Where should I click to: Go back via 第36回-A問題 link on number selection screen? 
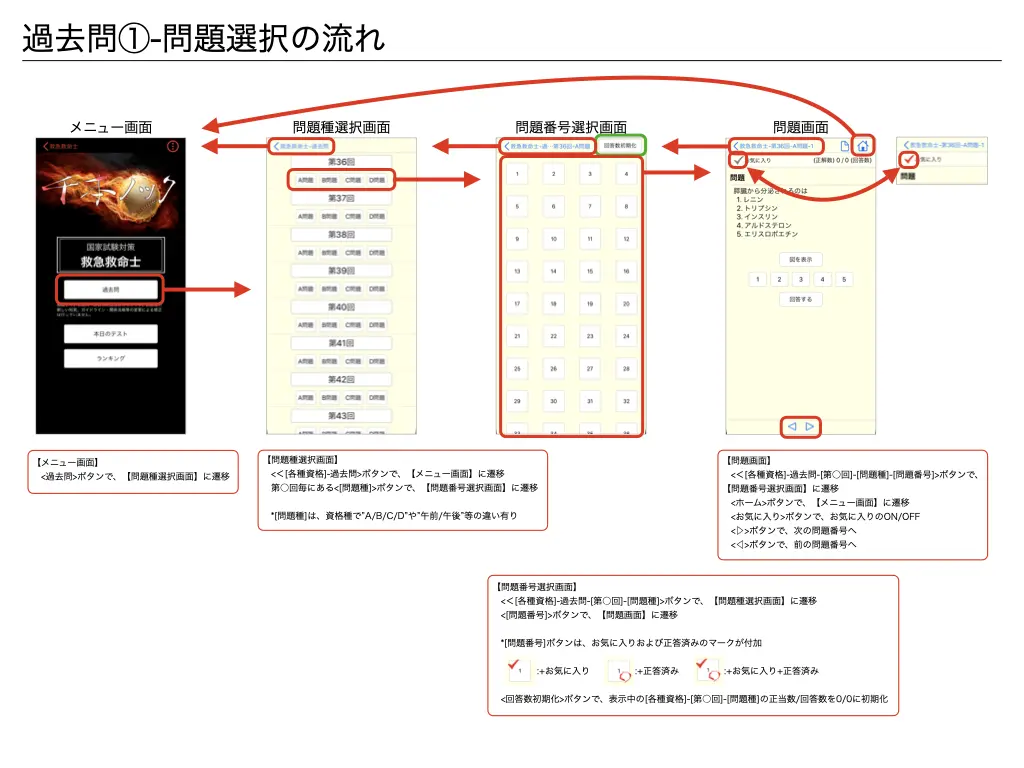tap(547, 146)
